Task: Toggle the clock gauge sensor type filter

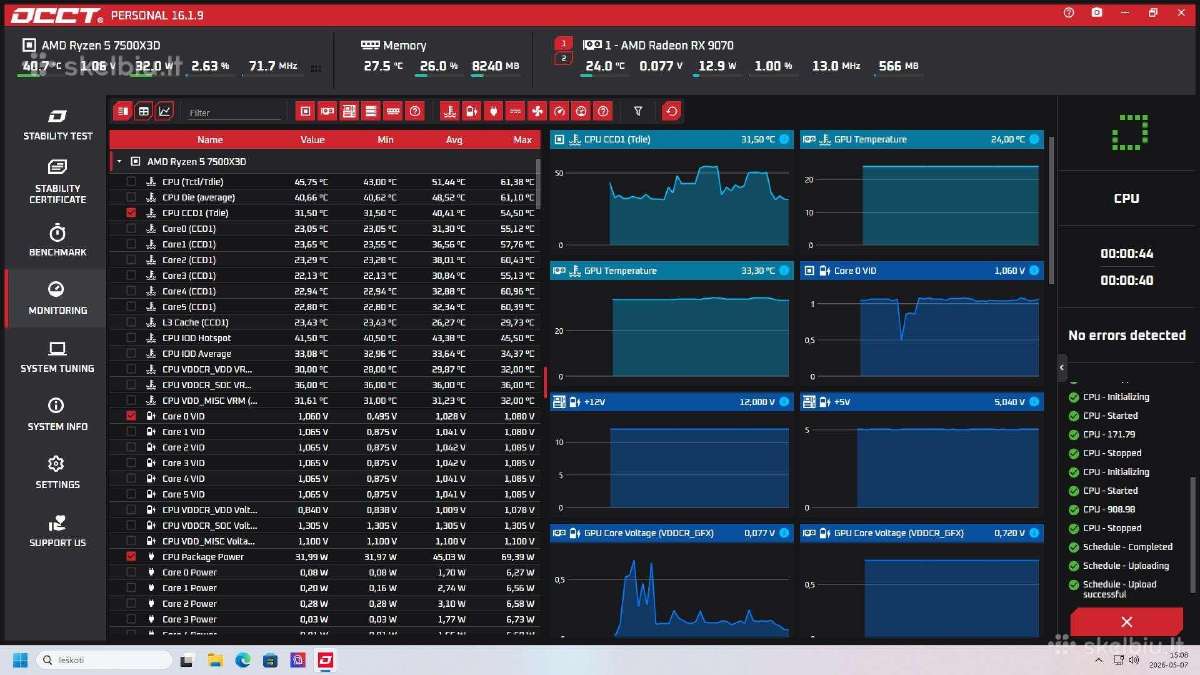Action: pos(559,111)
